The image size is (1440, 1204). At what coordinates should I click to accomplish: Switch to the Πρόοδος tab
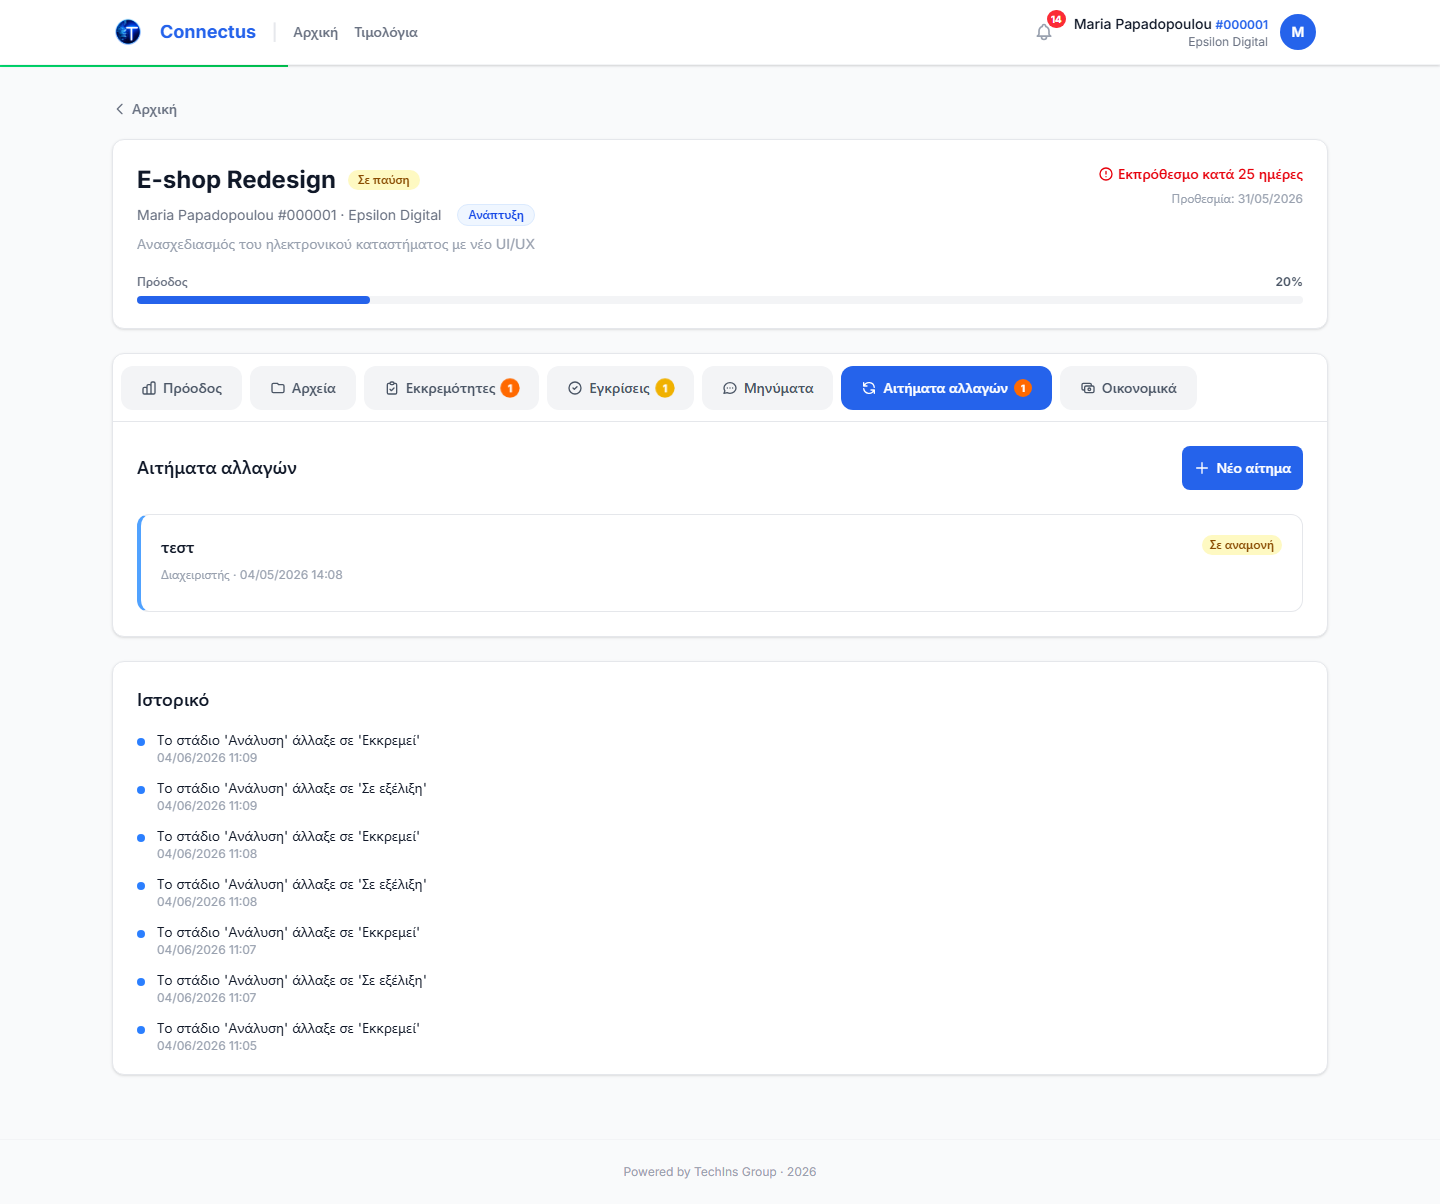pyautogui.click(x=181, y=388)
